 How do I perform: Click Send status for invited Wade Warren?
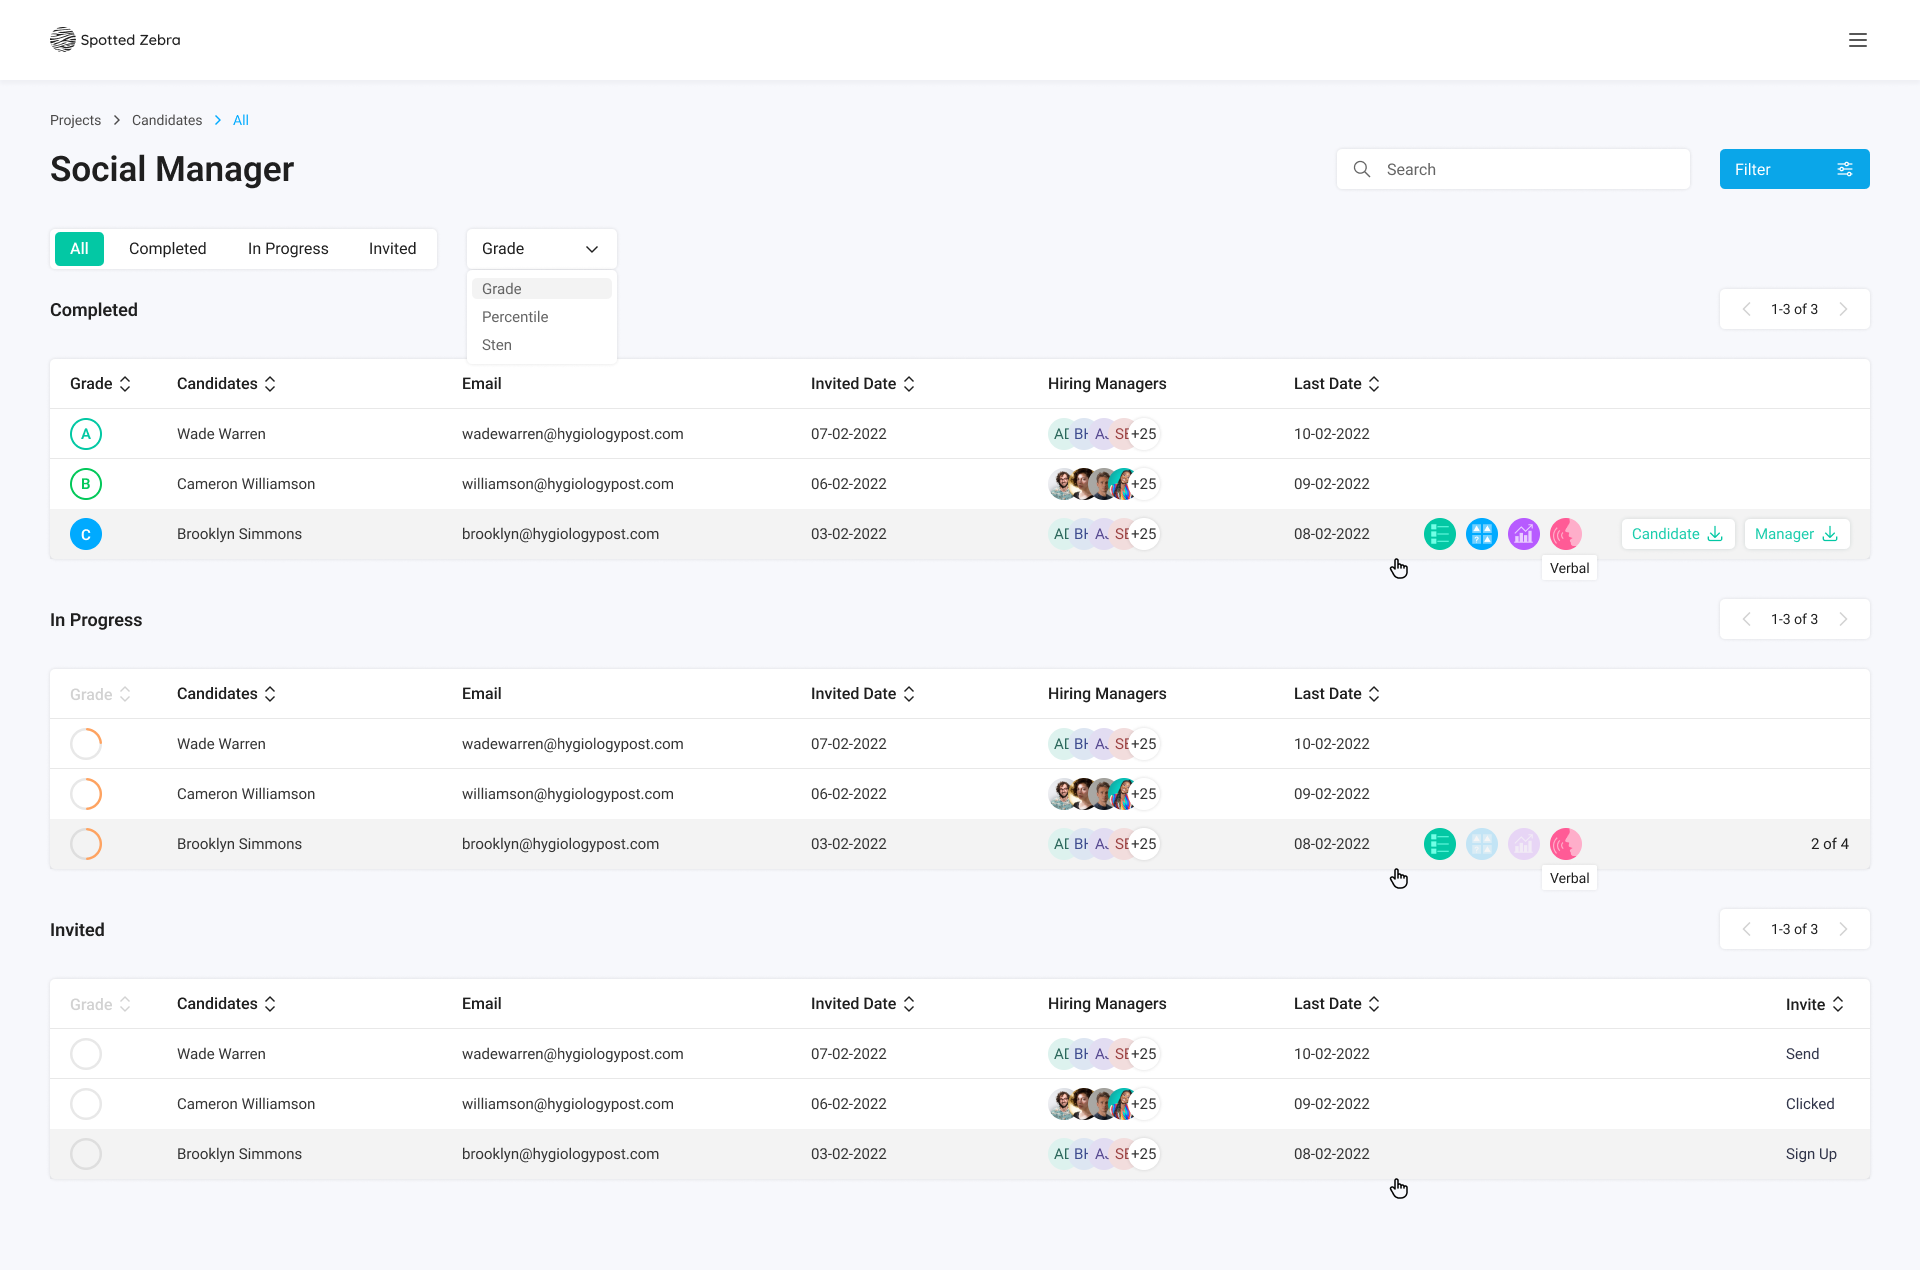pyautogui.click(x=1802, y=1054)
